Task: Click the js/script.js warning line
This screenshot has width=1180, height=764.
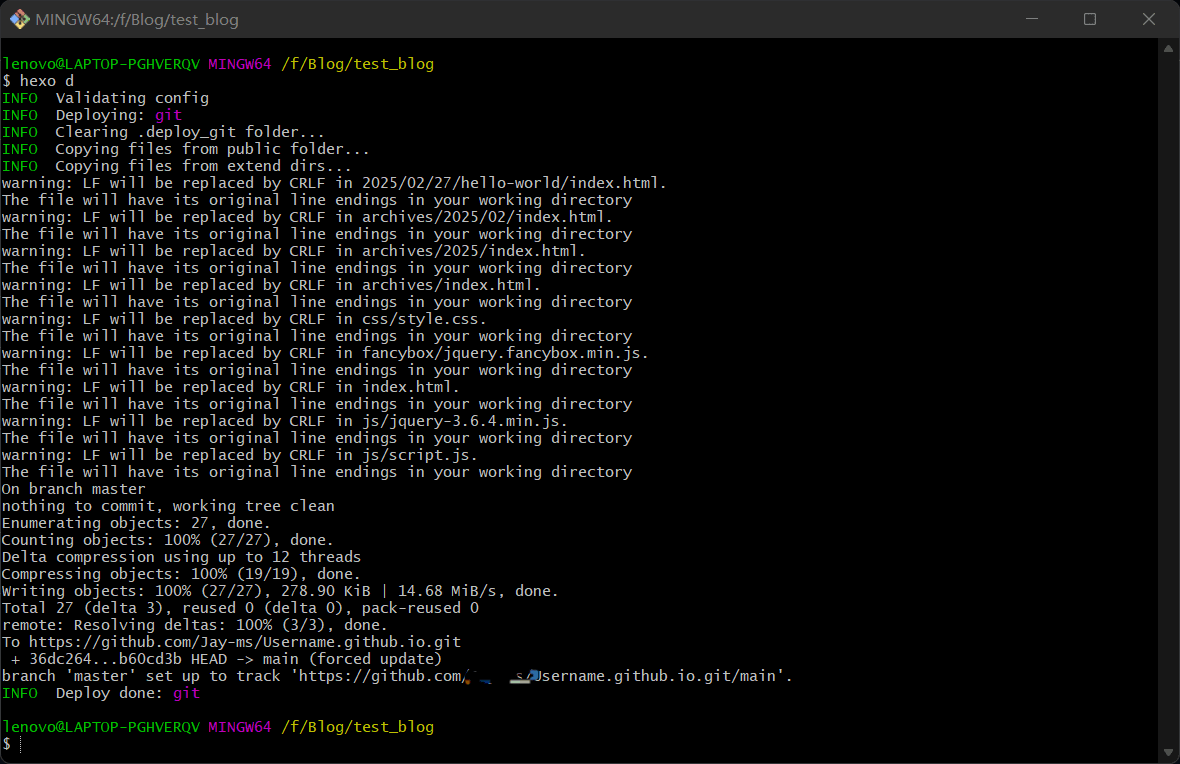Action: pyautogui.click(x=240, y=455)
